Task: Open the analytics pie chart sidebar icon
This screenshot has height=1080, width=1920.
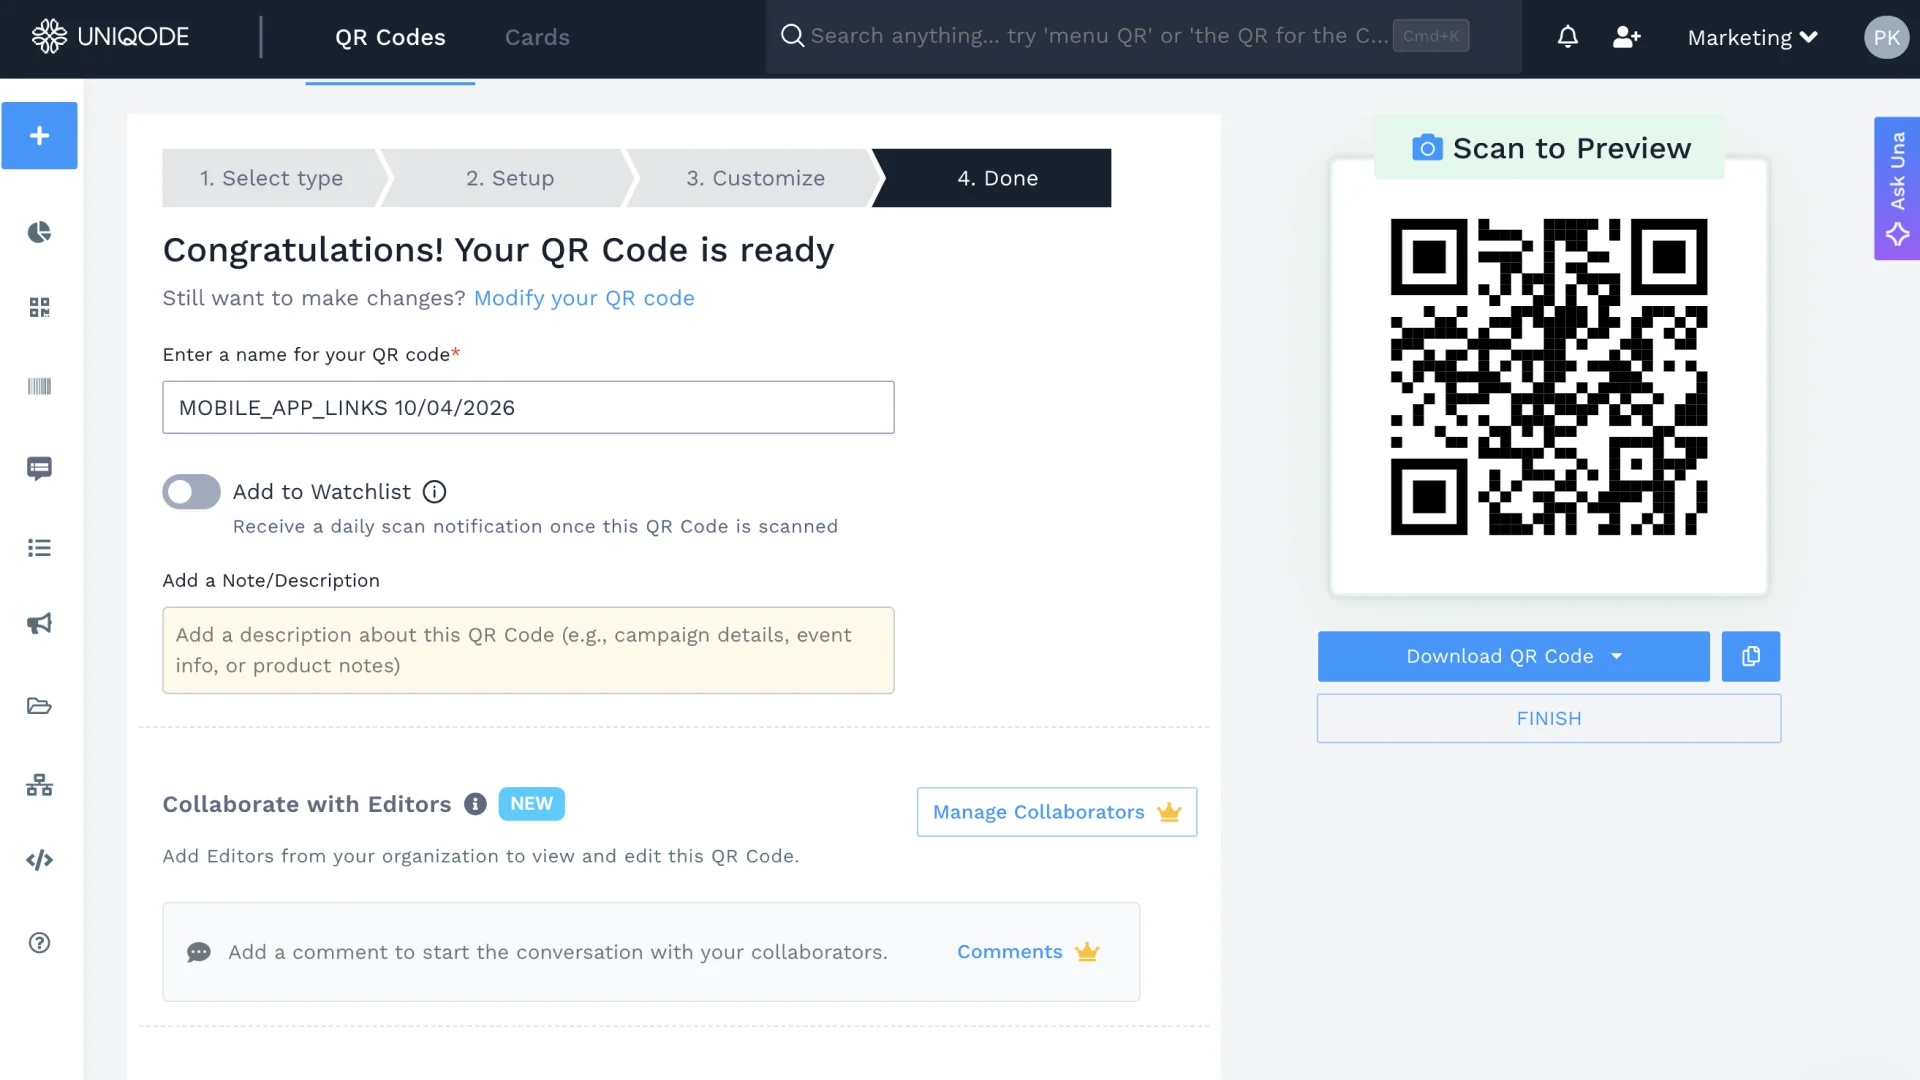Action: pos(39,232)
